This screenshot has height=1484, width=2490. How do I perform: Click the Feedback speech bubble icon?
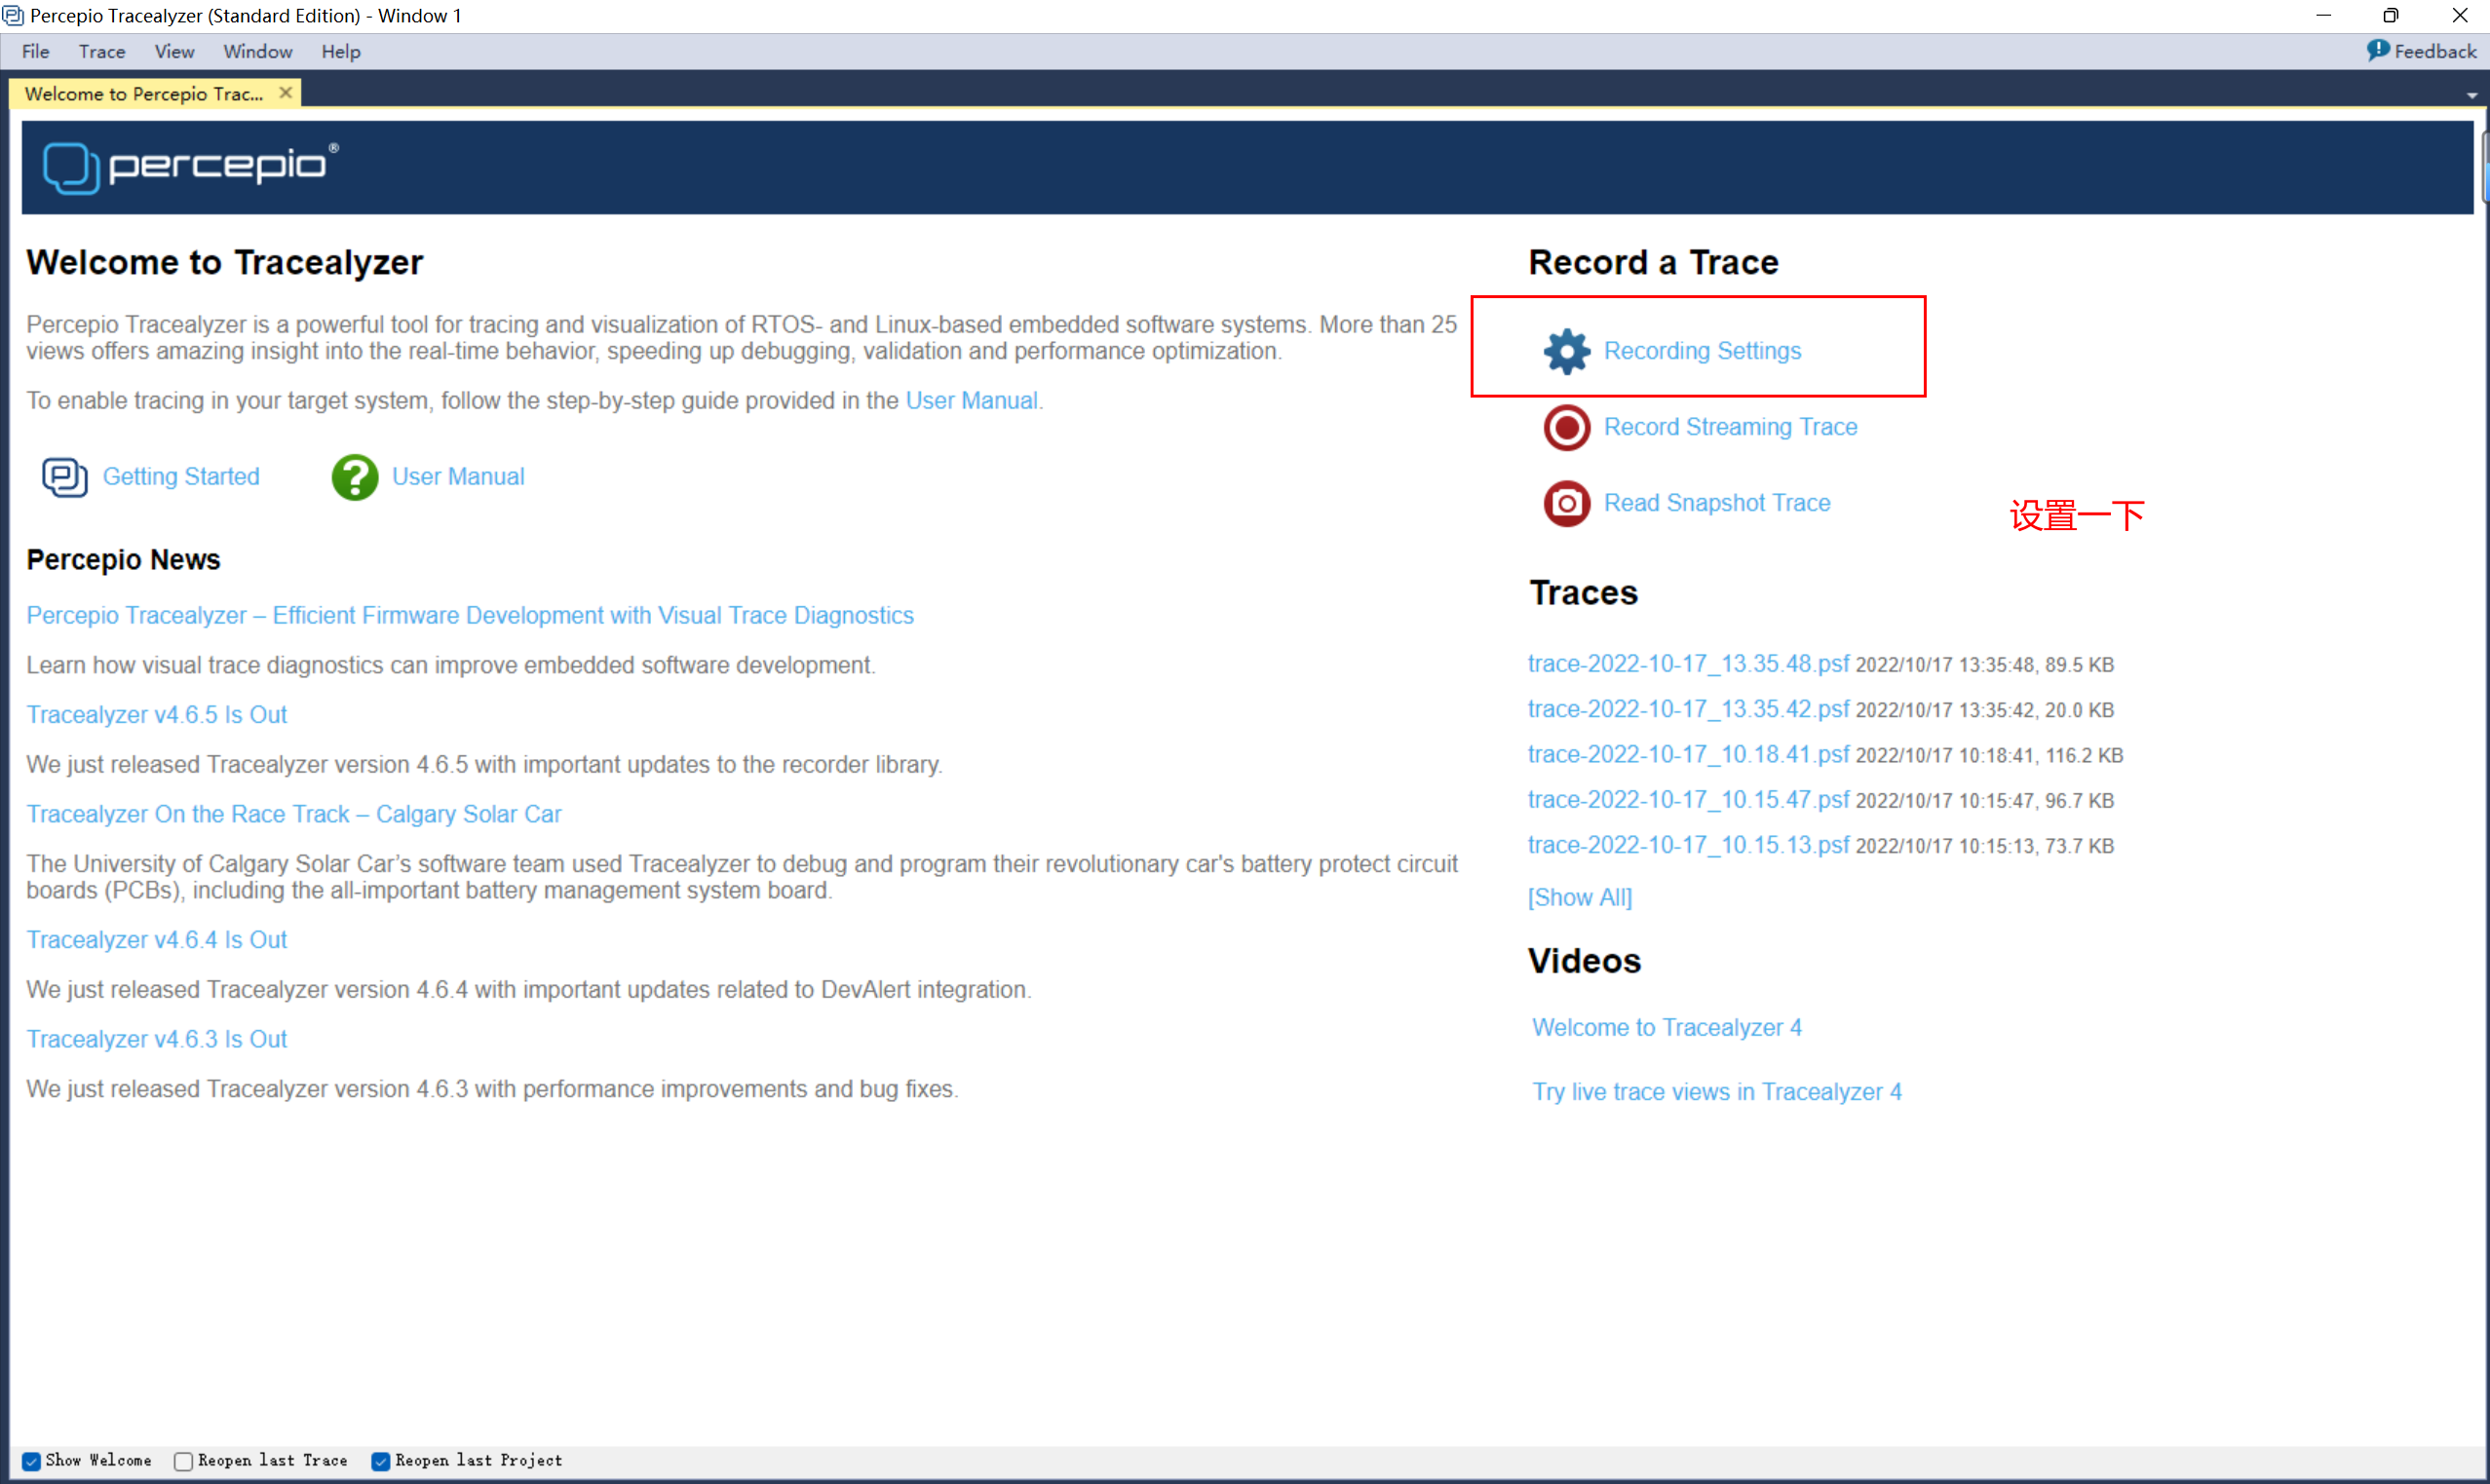tap(2377, 50)
